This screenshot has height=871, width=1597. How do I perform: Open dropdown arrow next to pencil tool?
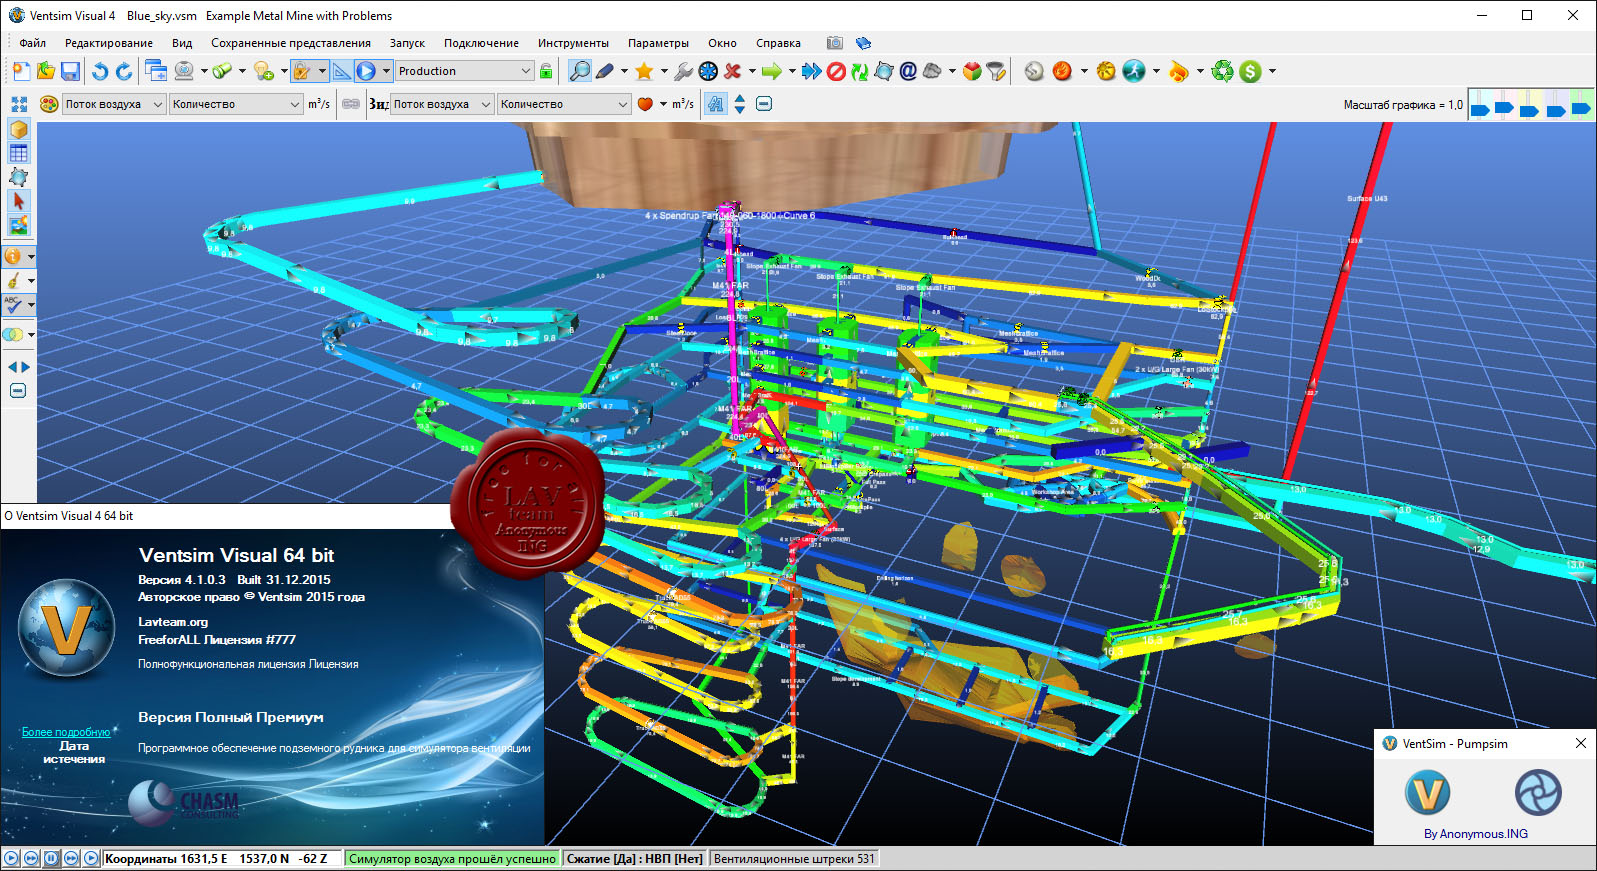[624, 71]
